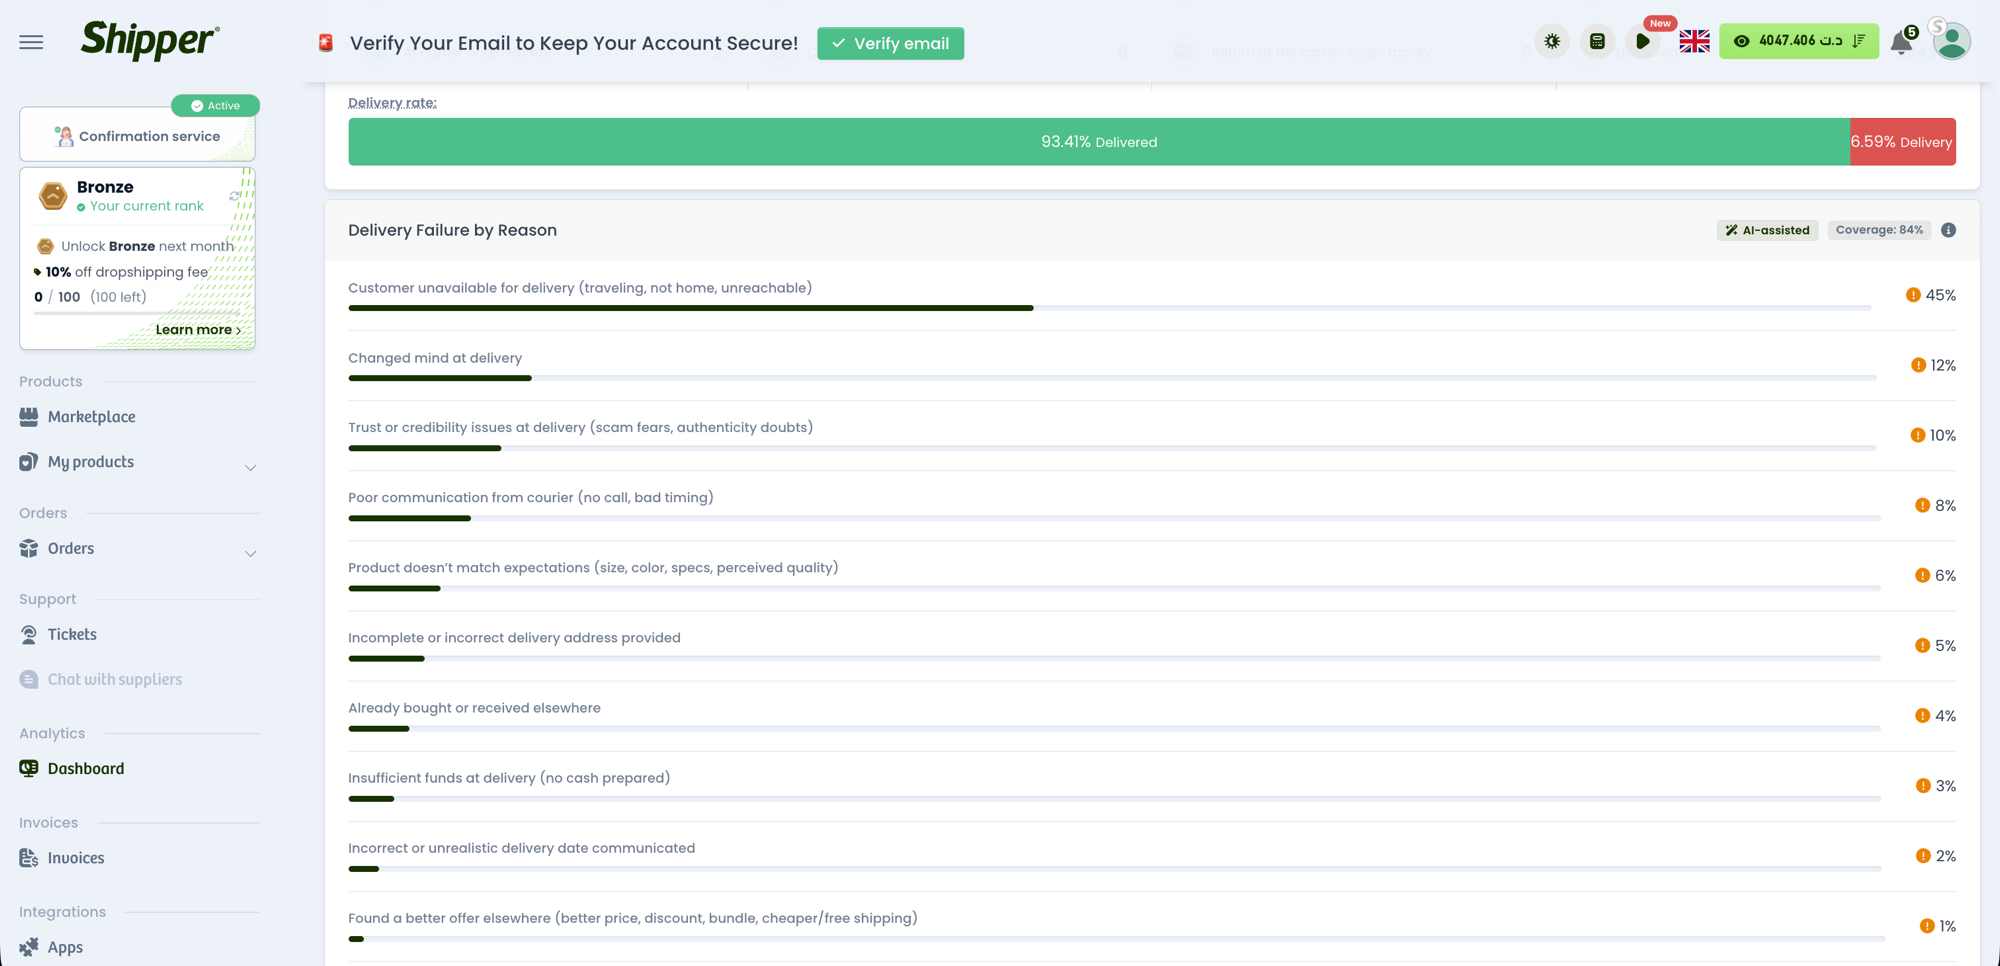
Task: Toggle the AI-assisted badge
Action: point(1767,230)
